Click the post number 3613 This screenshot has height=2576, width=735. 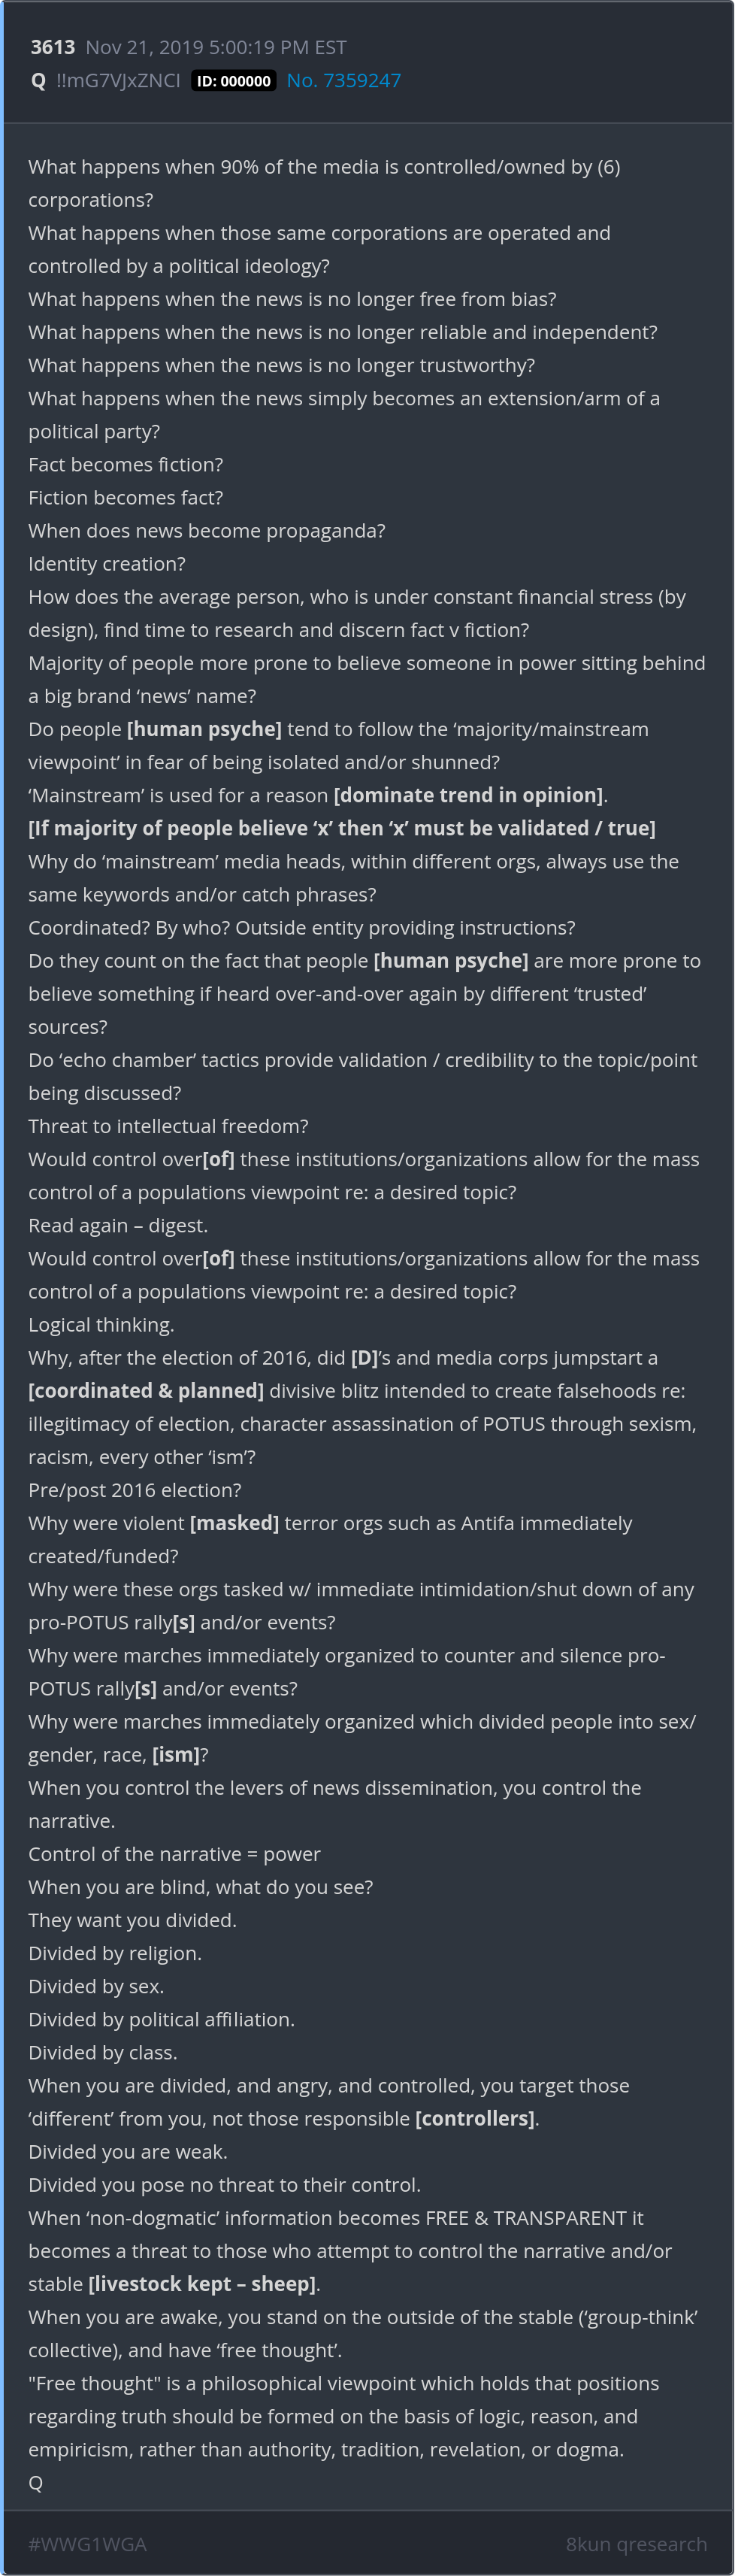pos(52,47)
